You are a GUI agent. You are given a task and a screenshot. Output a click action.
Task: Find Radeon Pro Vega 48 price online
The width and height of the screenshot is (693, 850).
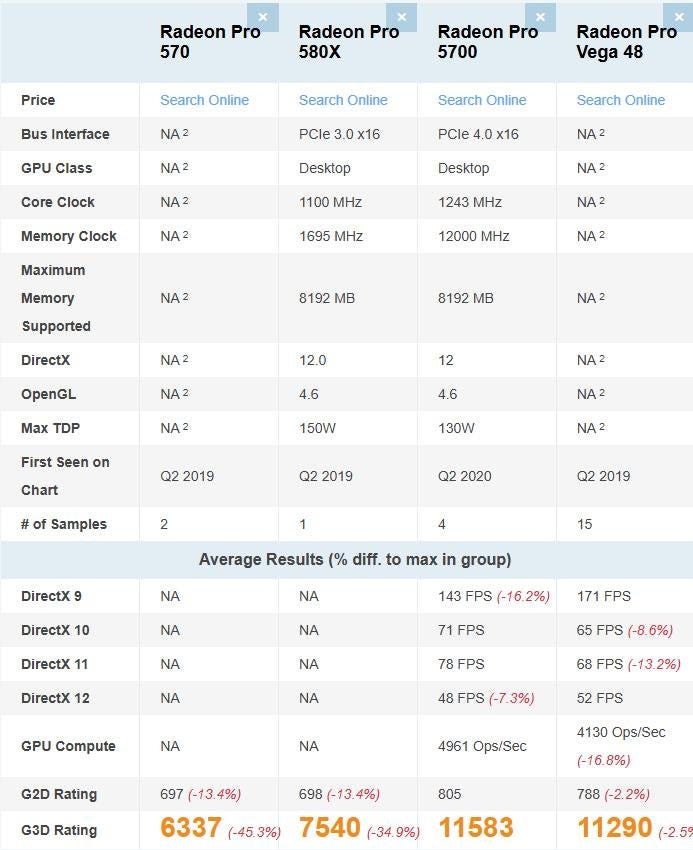[620, 100]
